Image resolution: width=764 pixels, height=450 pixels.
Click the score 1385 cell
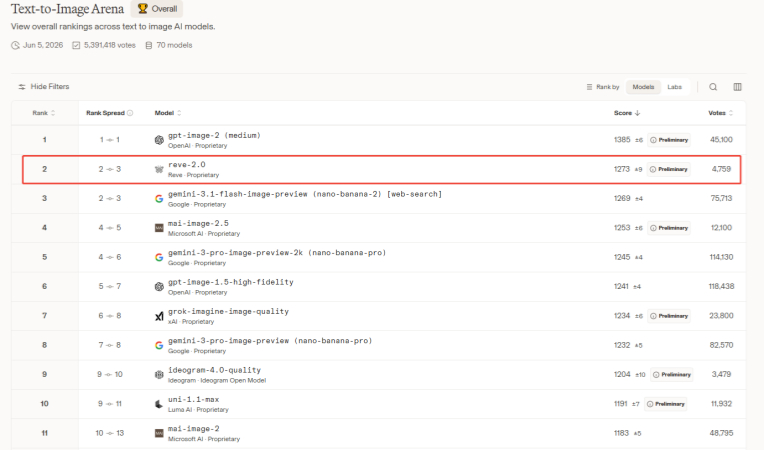click(622, 140)
